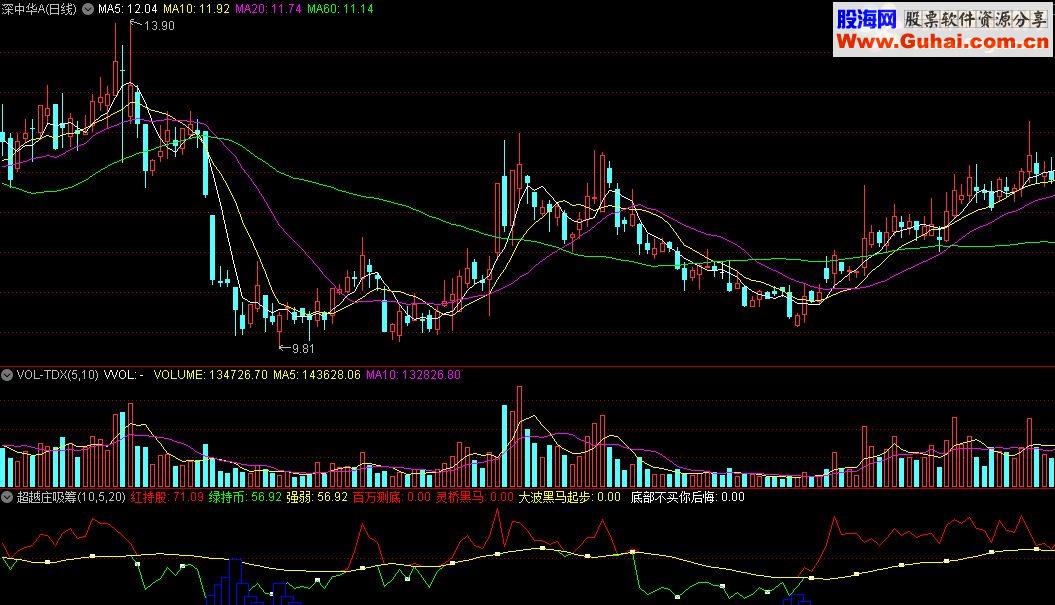The height and width of the screenshot is (605, 1055).
Task: Click the 强弱: 56.92 value
Action: click(x=317, y=497)
